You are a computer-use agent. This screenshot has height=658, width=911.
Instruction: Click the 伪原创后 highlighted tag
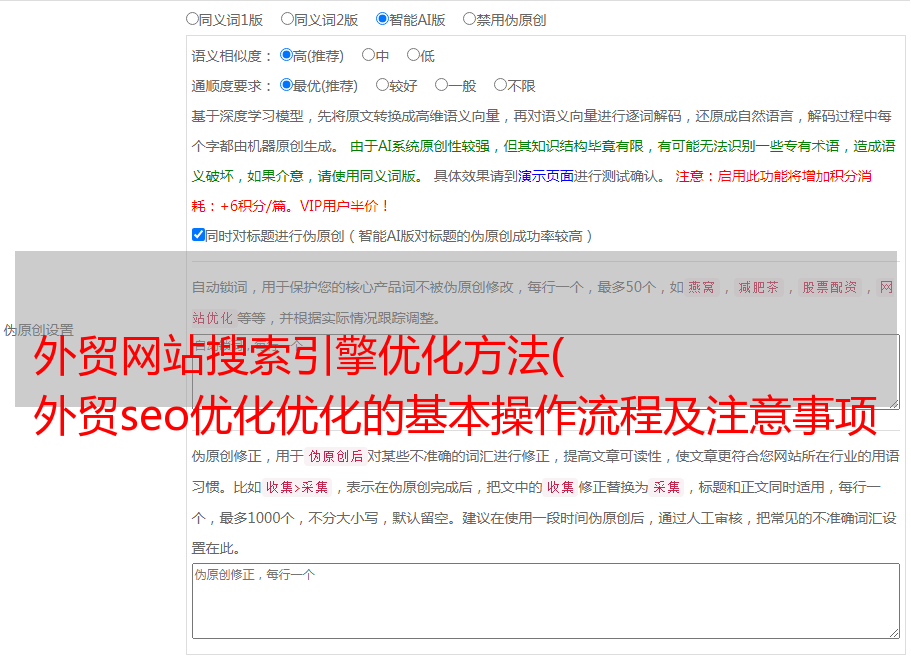click(336, 456)
